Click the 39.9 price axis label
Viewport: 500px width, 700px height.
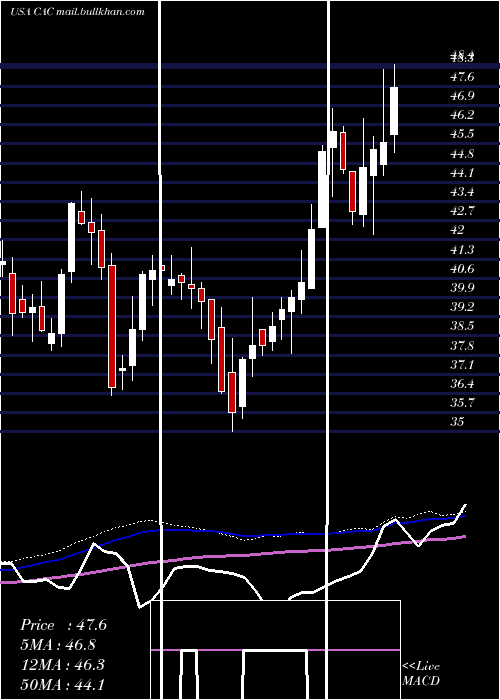click(462, 288)
